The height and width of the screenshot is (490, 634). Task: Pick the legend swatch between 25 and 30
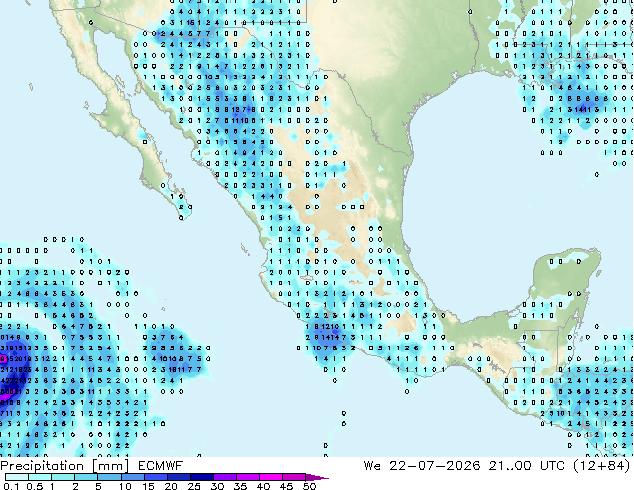201,477
